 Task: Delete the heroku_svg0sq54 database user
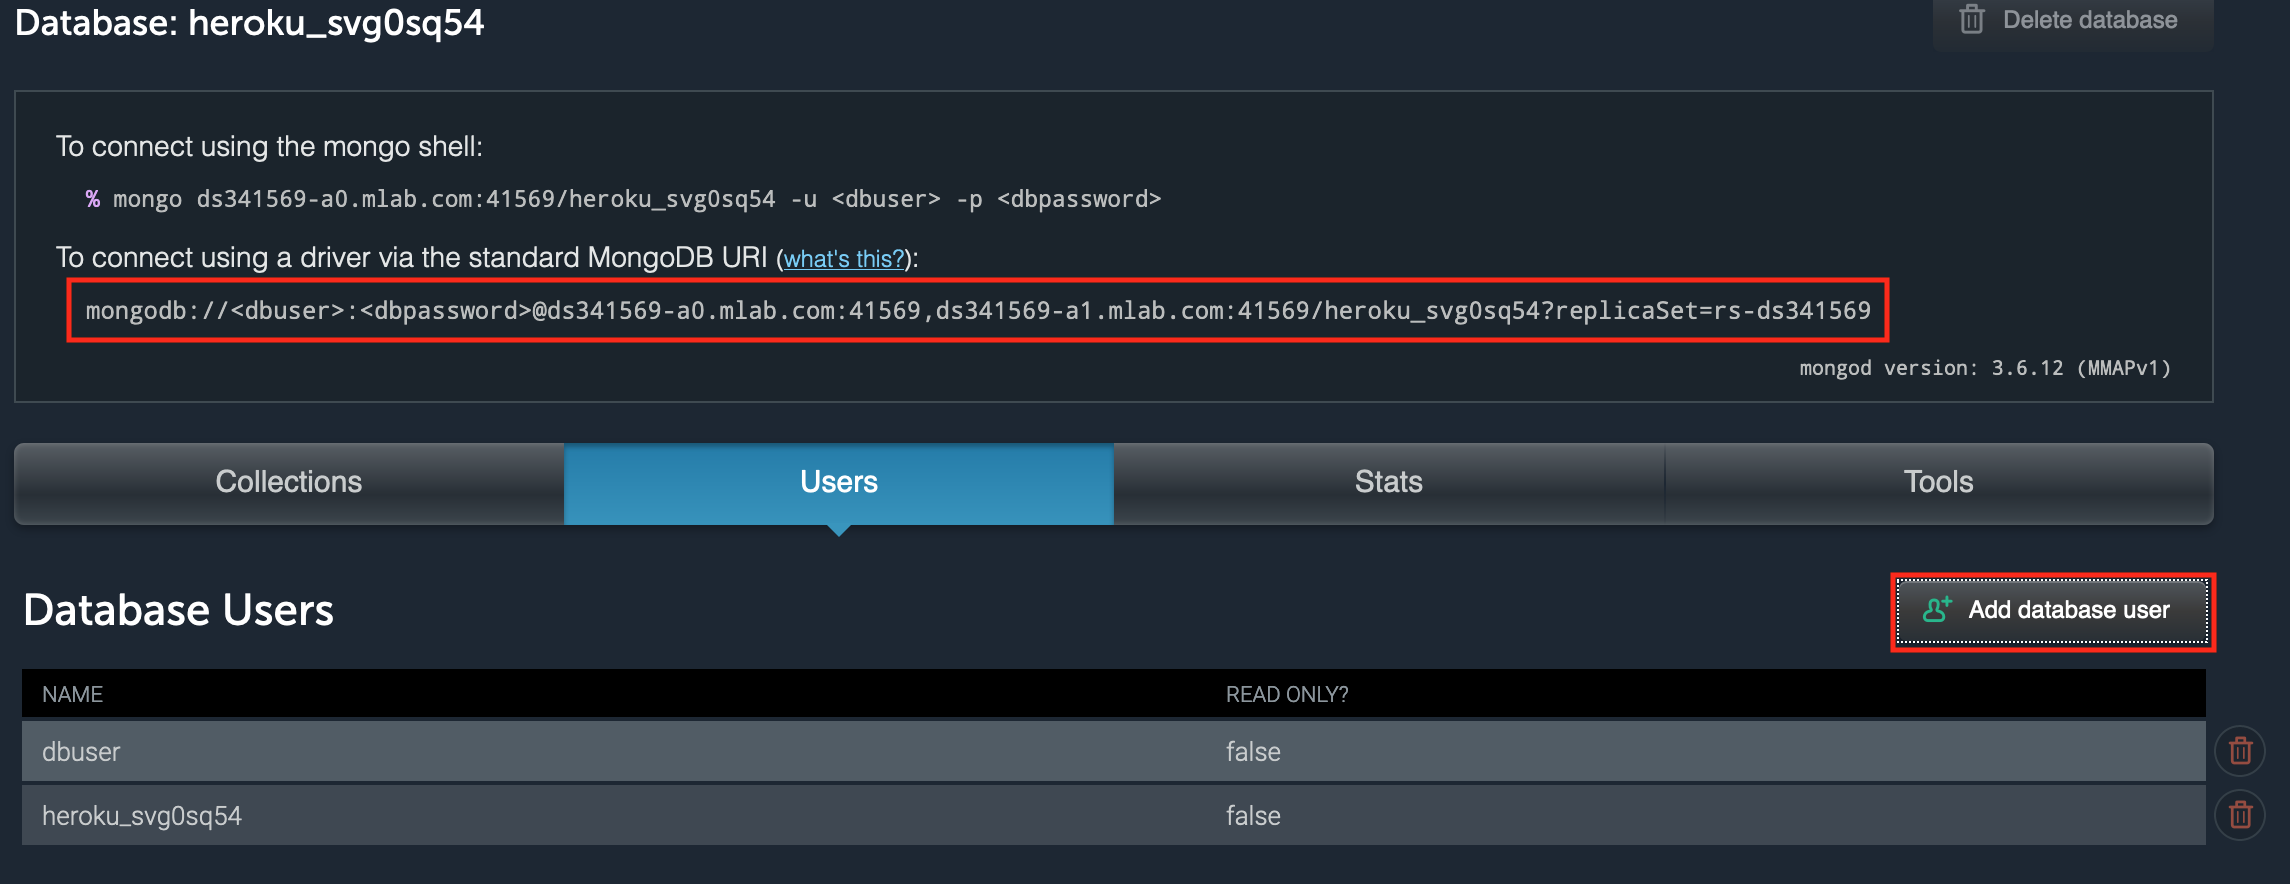[2240, 815]
